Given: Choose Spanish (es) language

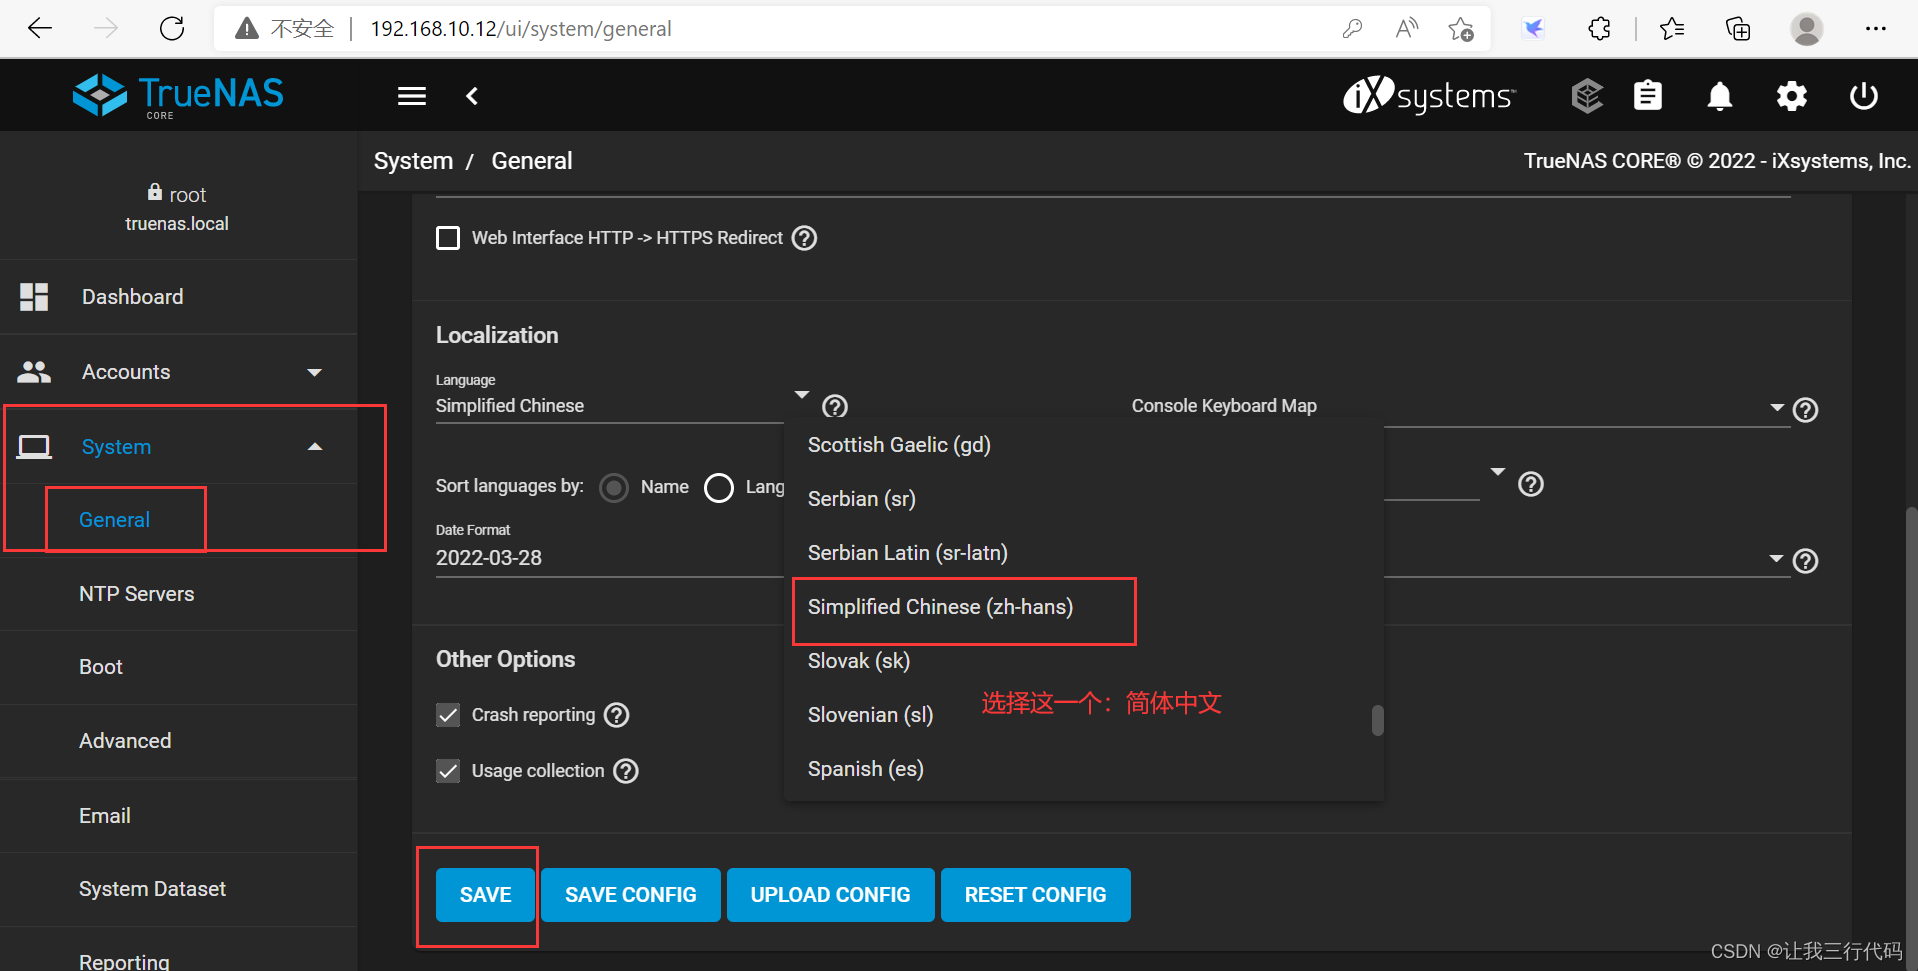Looking at the screenshot, I should tap(1084, 769).
